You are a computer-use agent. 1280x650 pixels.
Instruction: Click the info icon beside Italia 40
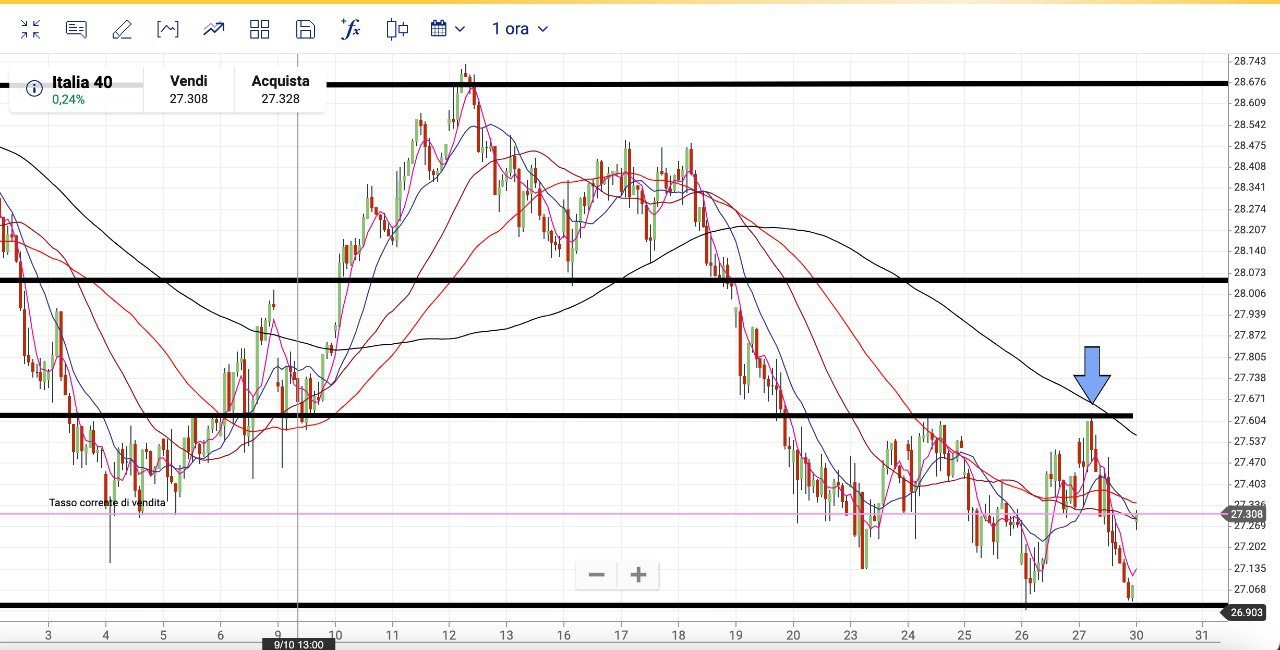[x=34, y=89]
